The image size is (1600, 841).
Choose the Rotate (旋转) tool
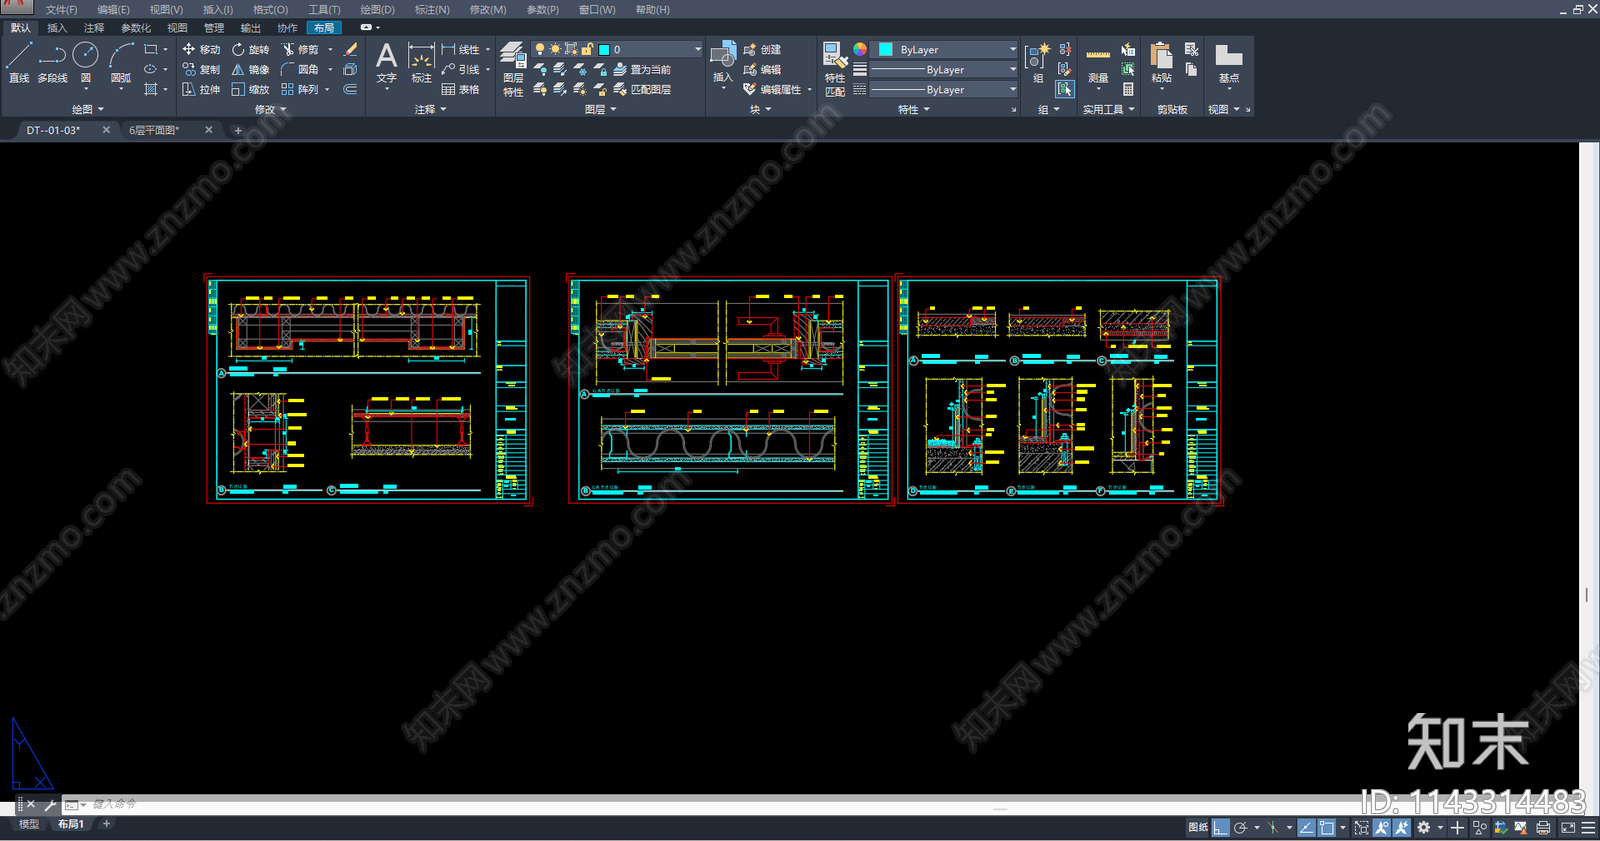point(250,49)
